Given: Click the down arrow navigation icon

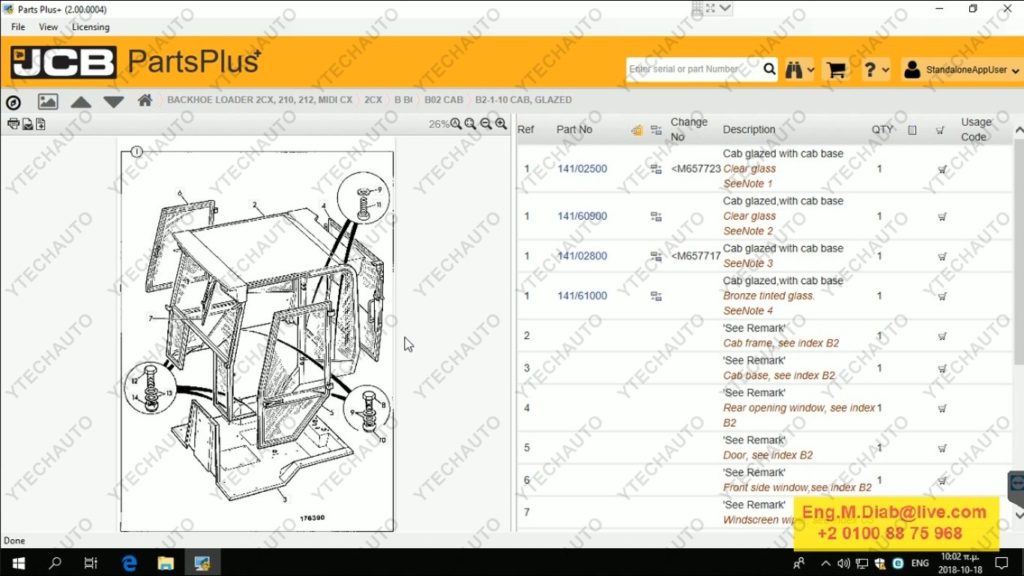Looking at the screenshot, I should tap(113, 102).
